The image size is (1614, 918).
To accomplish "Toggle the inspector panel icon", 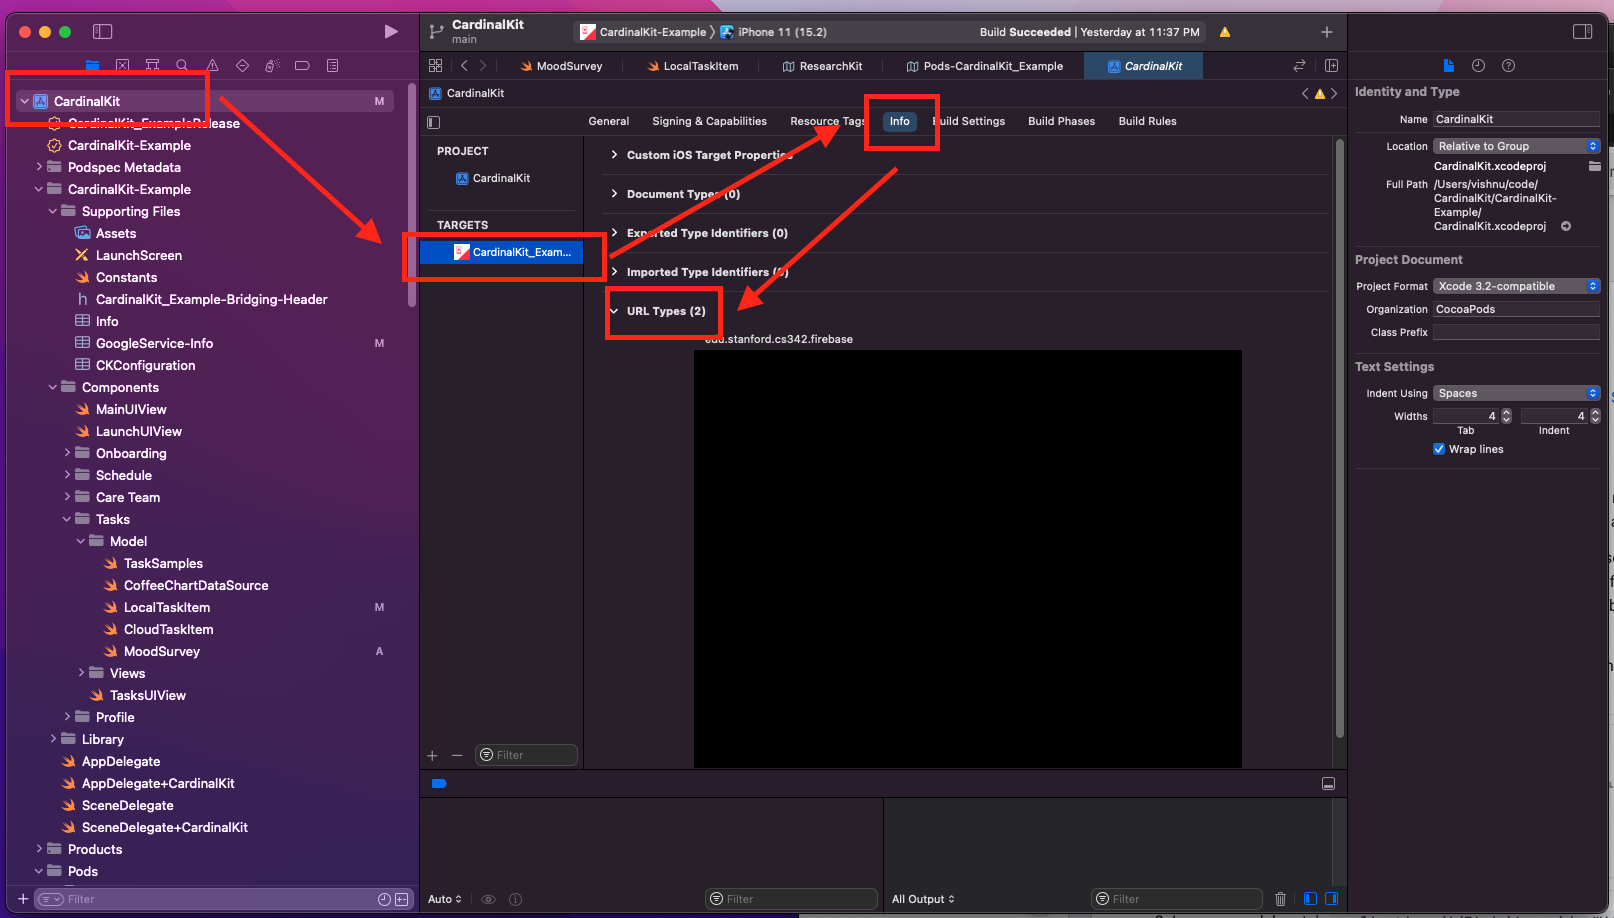I will point(1582,32).
